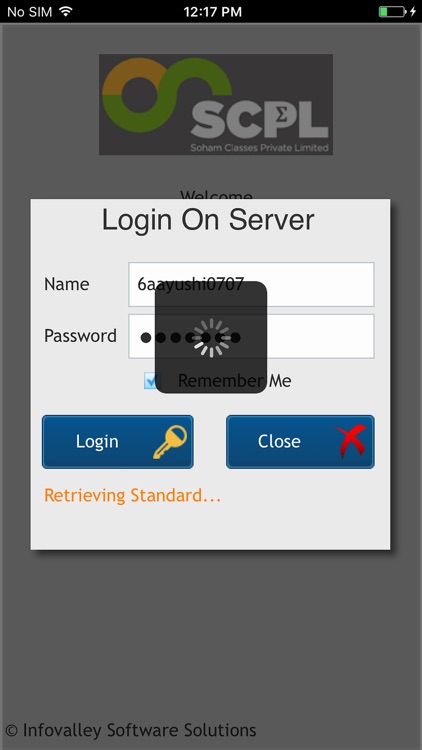Focus the Name input field

[x=251, y=284]
